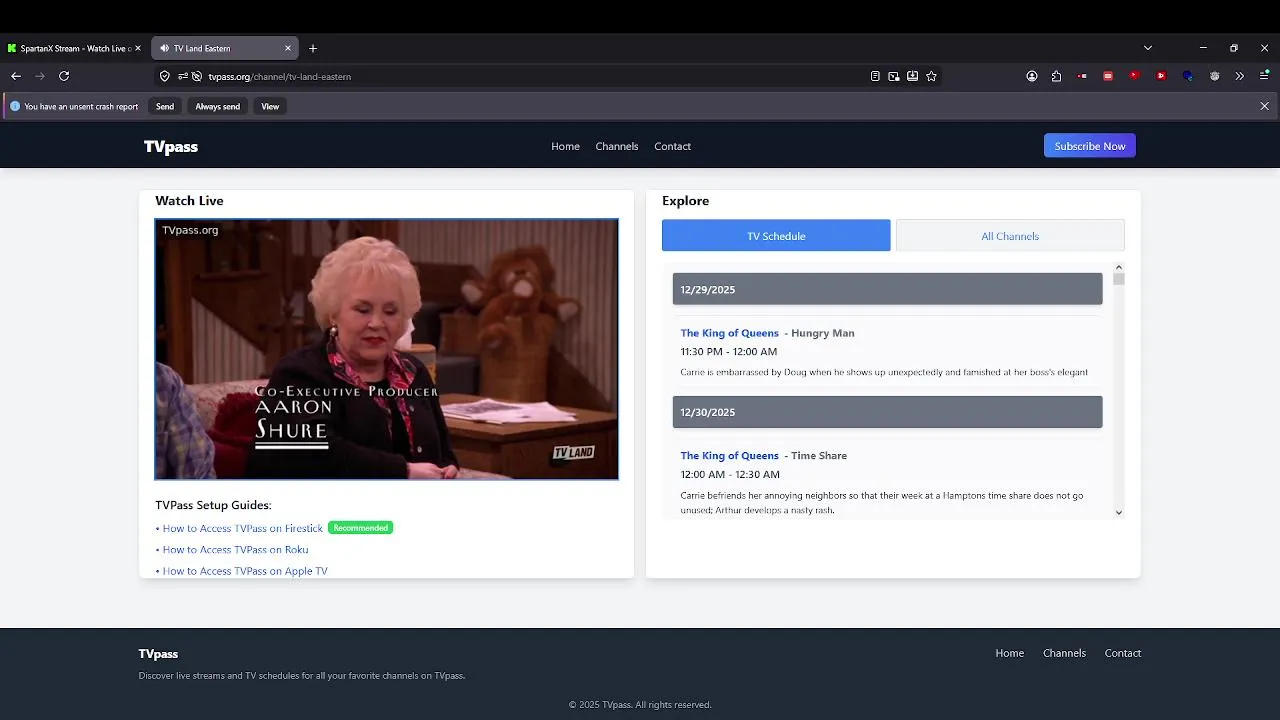Open the extensions puzzle piece icon
This screenshot has width=1280, height=720.
point(1056,76)
